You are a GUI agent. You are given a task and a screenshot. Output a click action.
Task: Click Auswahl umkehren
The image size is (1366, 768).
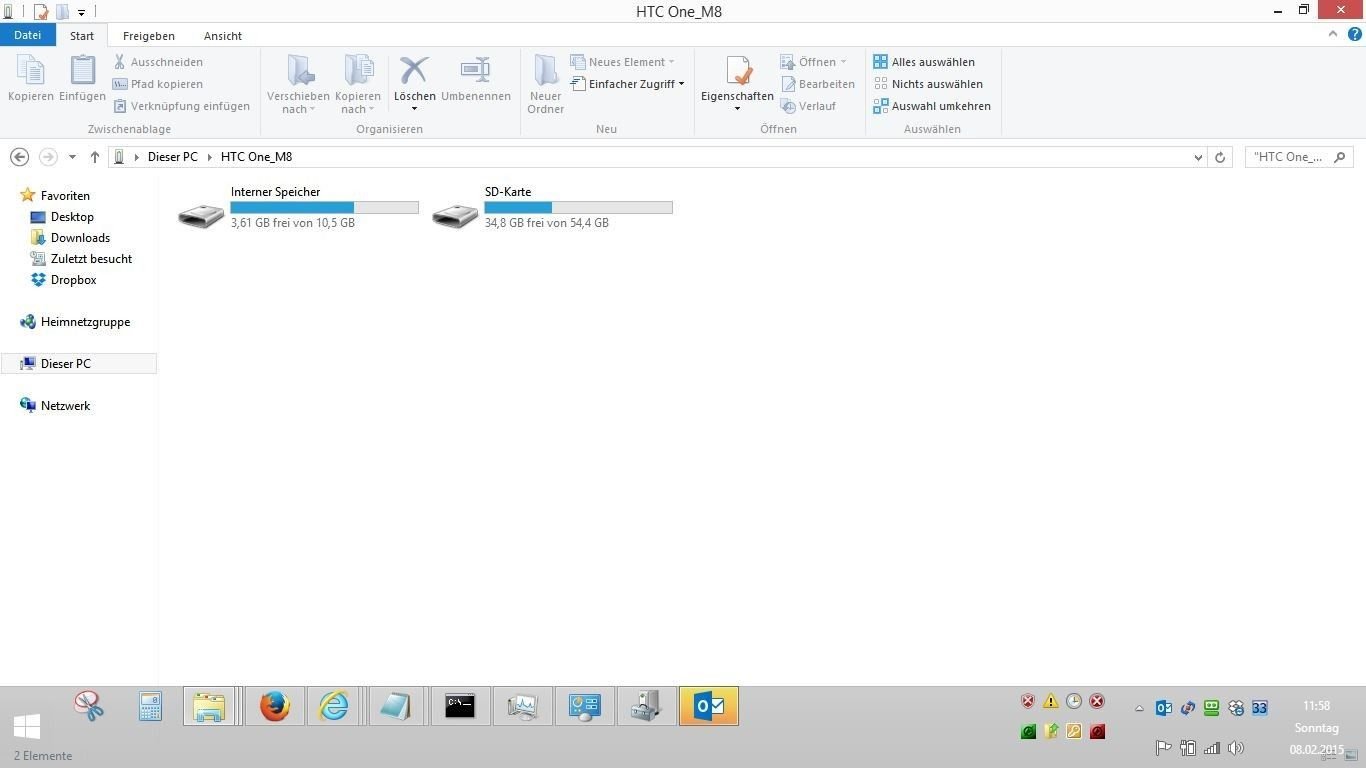(932, 106)
